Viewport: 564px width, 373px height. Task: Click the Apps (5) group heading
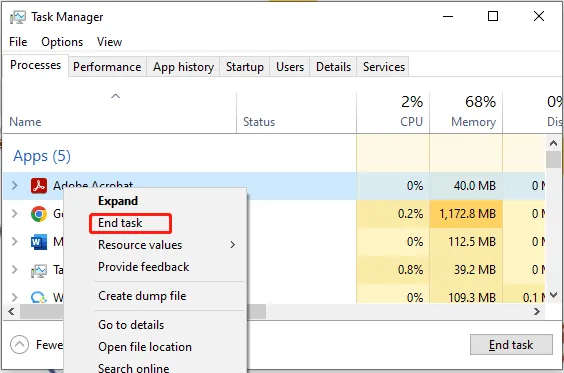42,156
